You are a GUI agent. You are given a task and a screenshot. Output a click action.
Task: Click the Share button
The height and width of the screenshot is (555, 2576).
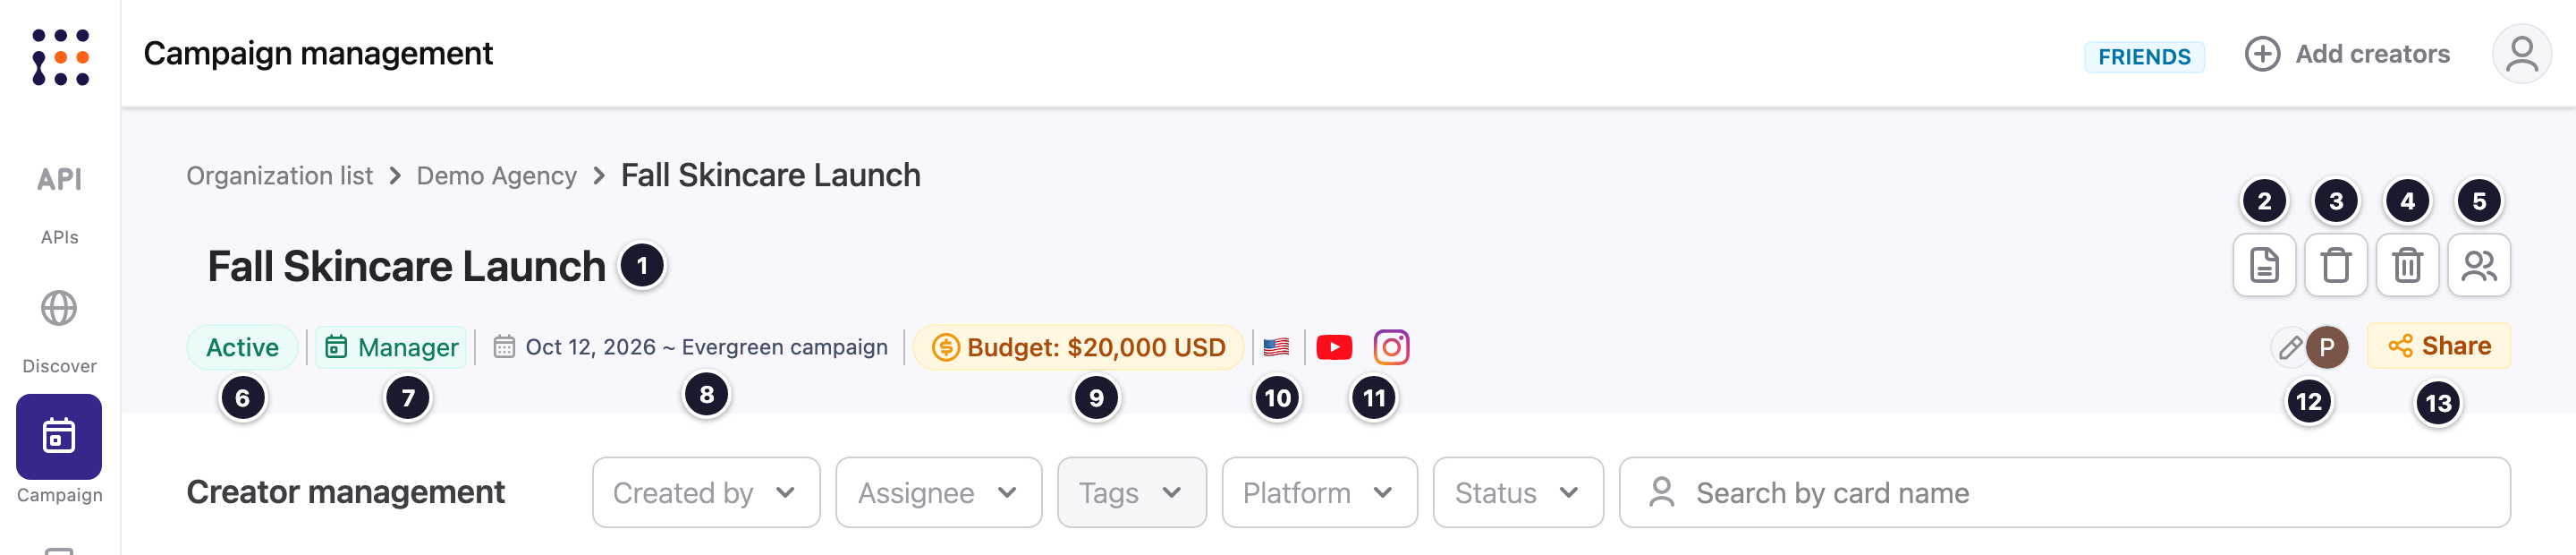click(x=2438, y=346)
